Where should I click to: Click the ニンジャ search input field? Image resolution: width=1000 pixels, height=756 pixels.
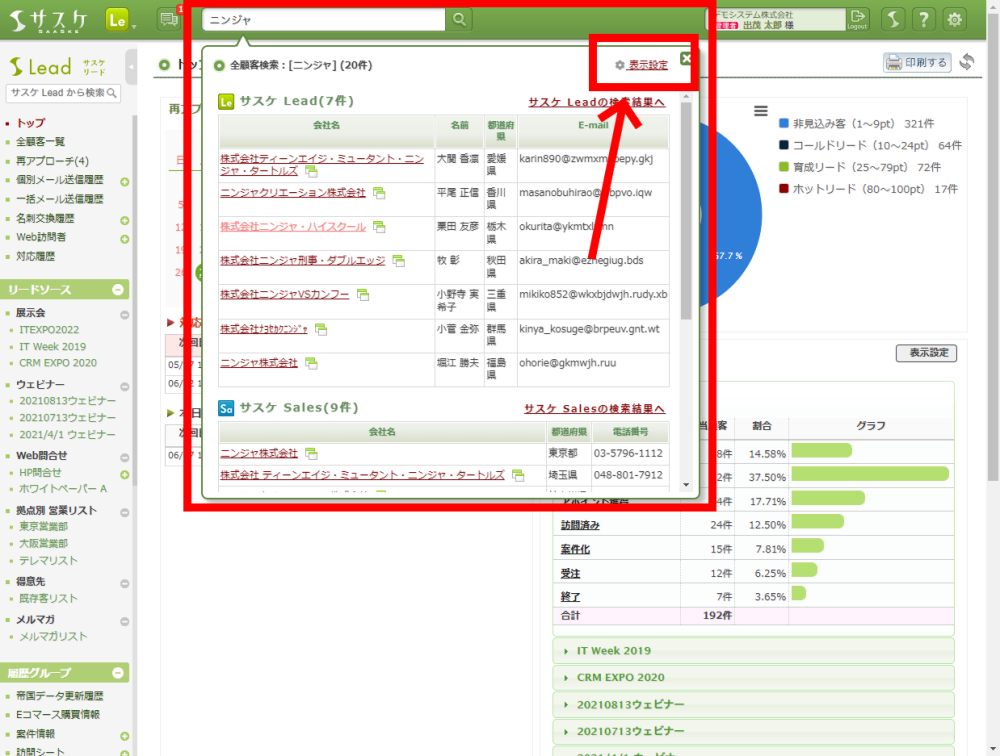[322, 19]
